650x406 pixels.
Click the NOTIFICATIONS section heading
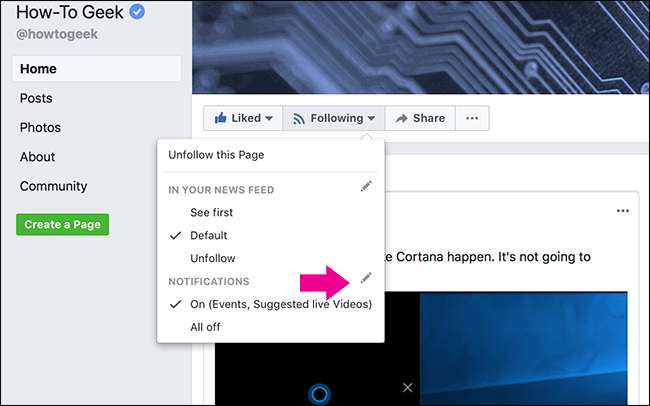pyautogui.click(x=209, y=282)
